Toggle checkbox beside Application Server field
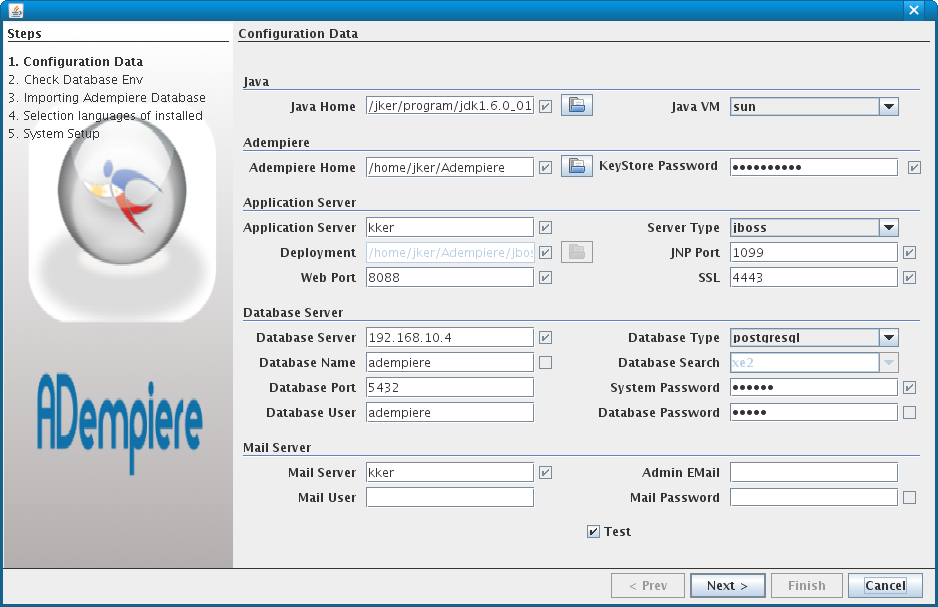 pyautogui.click(x=546, y=227)
